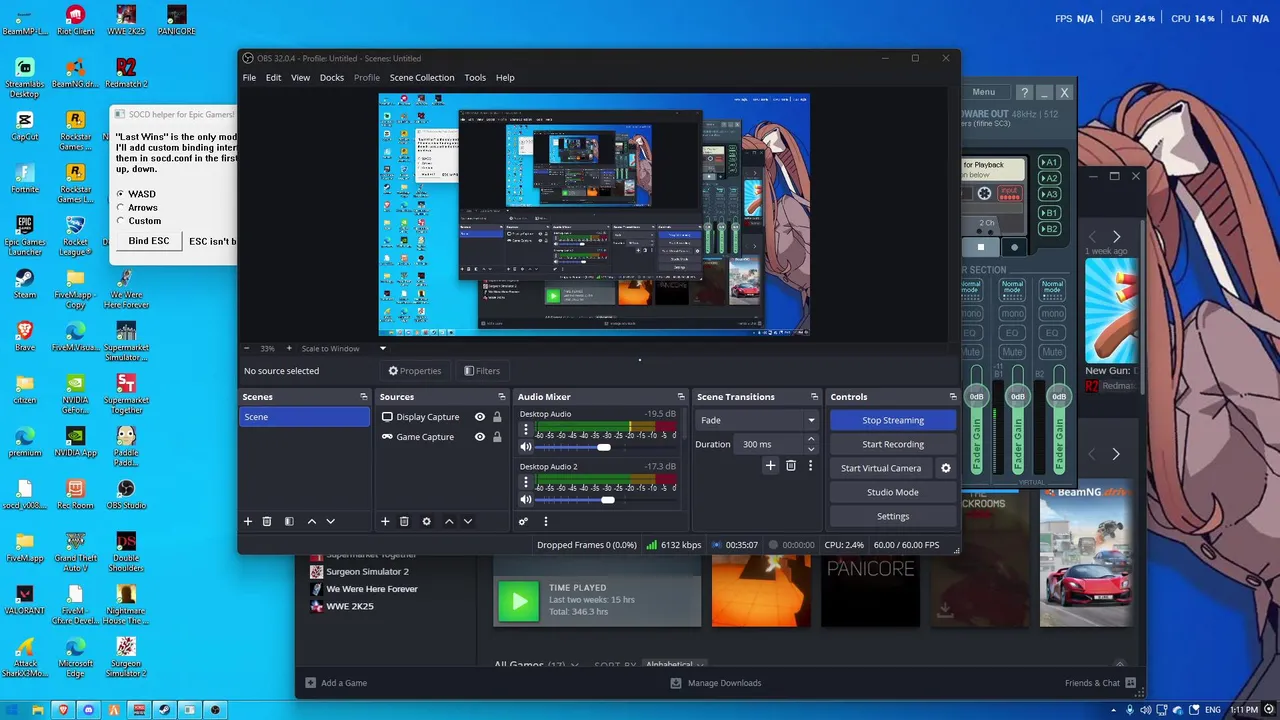Remove scene transition with trash icon
The image size is (1280, 720).
(x=791, y=465)
